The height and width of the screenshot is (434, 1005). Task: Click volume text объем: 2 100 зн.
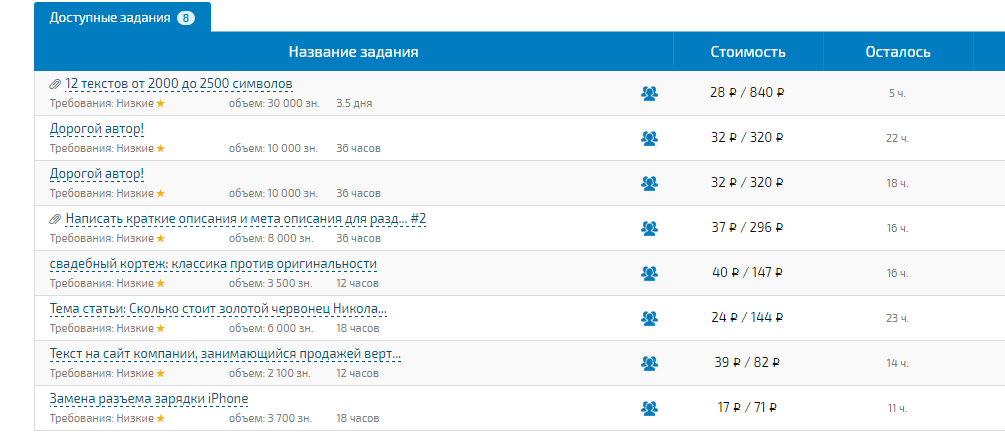pos(270,373)
